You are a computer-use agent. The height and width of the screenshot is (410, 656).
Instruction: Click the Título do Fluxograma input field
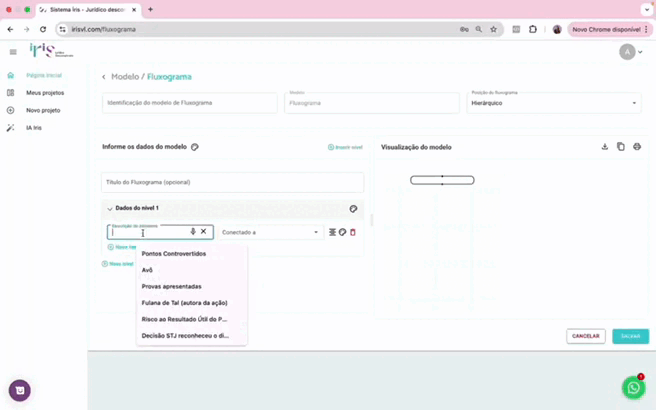[232, 182]
